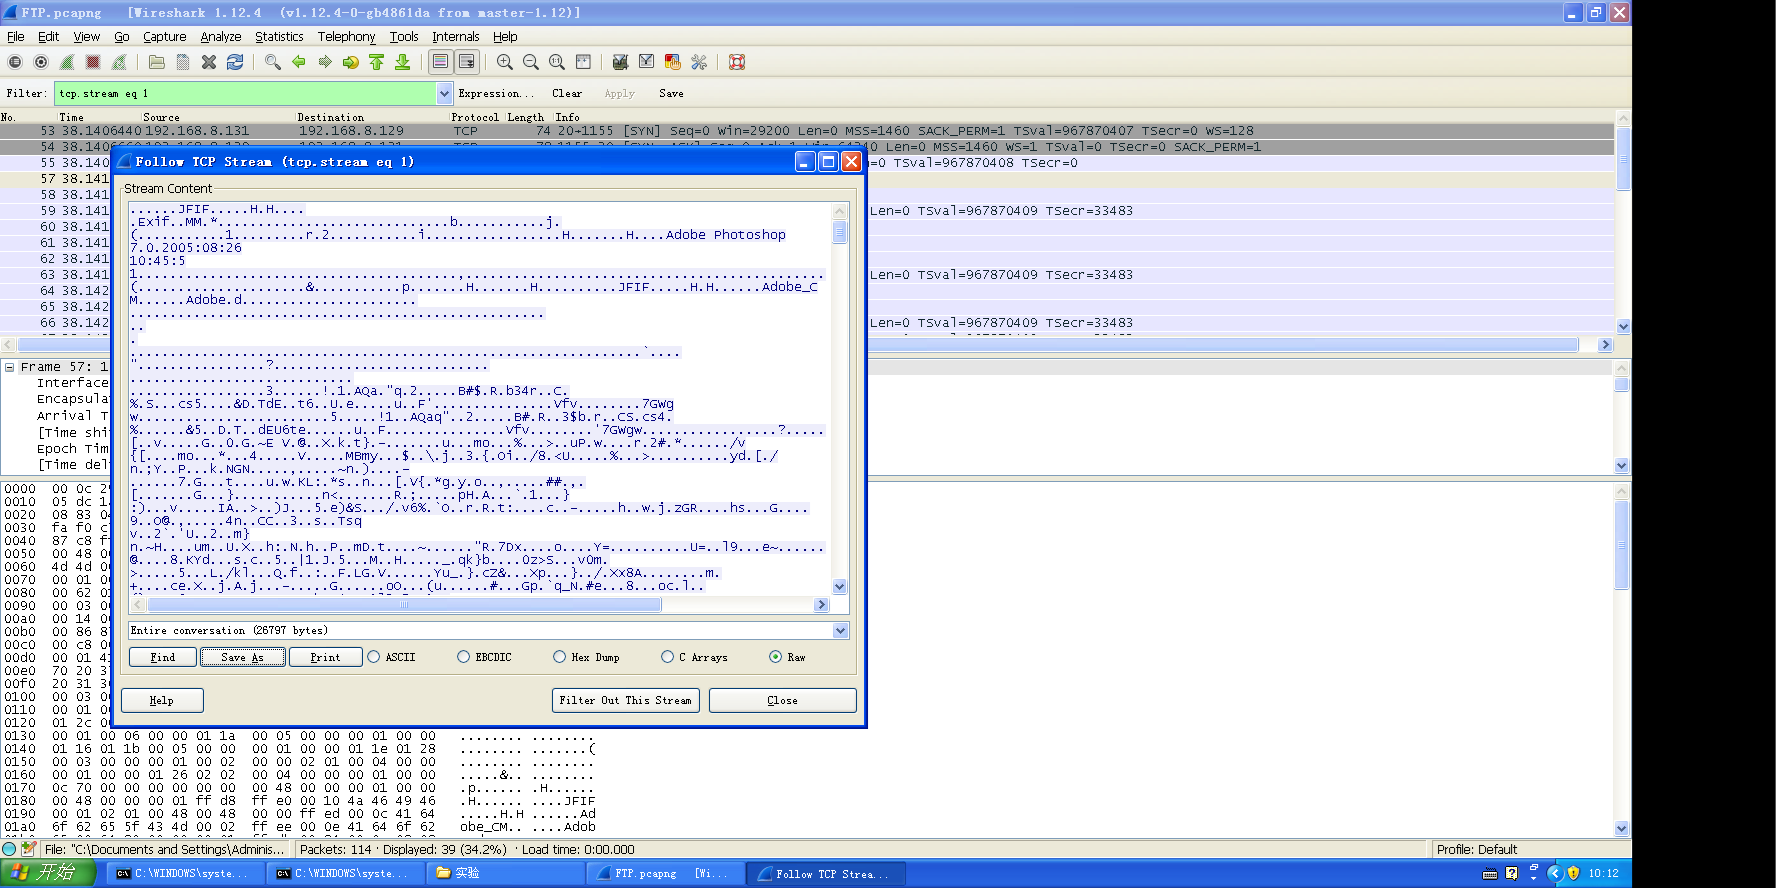Image resolution: width=1776 pixels, height=888 pixels.
Task: Zoom in on the packet list text
Action: (x=505, y=62)
